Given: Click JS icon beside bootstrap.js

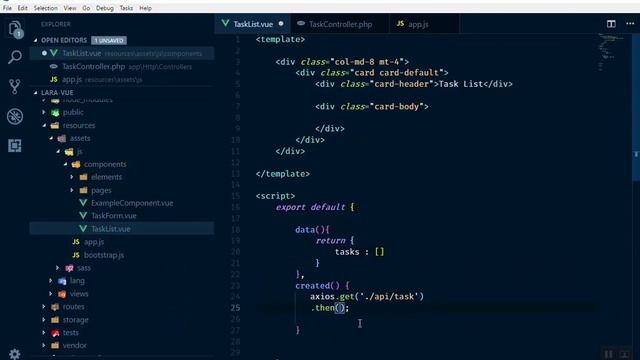Looking at the screenshot, I should 76,255.
